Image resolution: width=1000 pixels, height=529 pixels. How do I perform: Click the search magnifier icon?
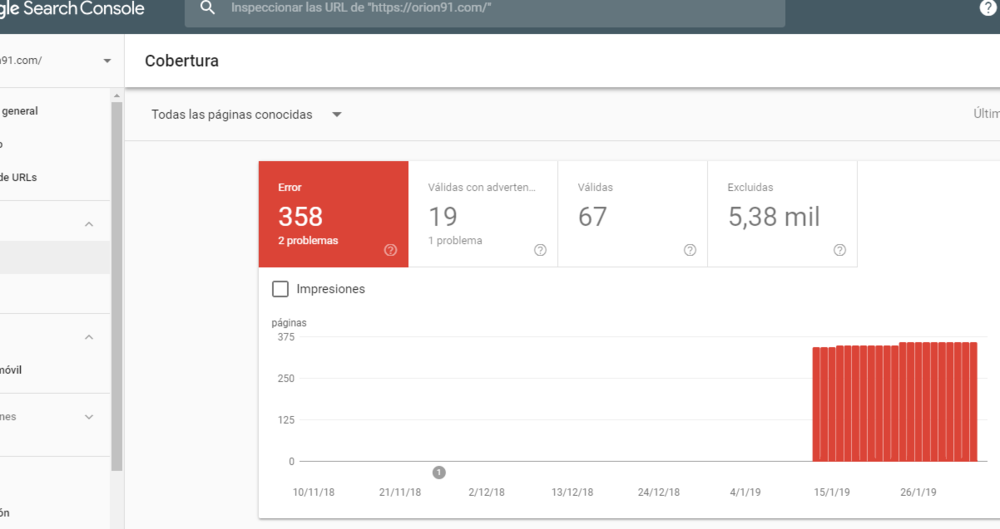tap(207, 8)
